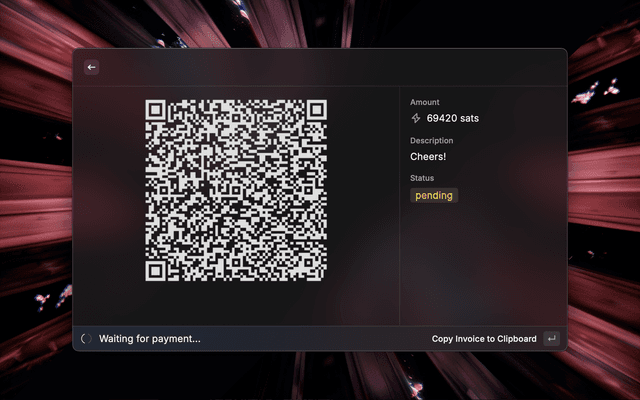Copy Invoice to Clipboard

[484, 339]
